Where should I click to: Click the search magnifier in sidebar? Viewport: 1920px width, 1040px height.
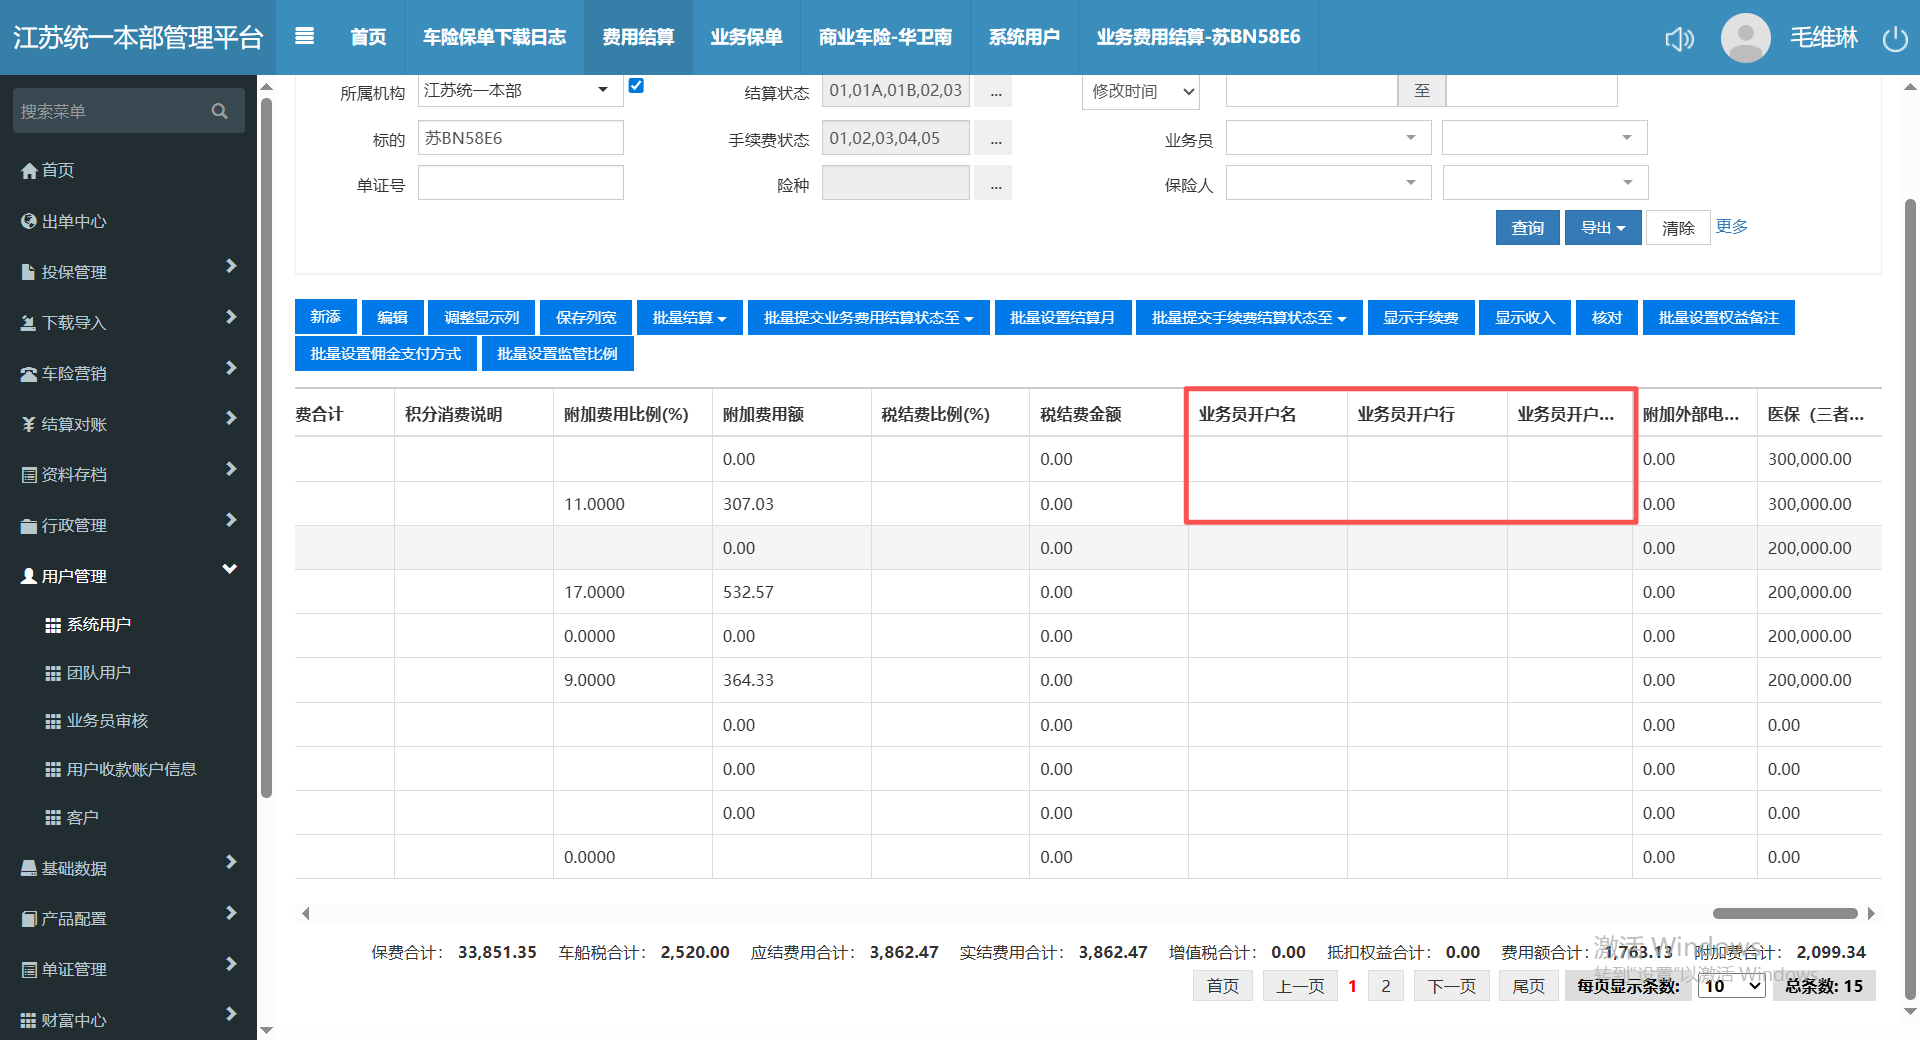220,111
